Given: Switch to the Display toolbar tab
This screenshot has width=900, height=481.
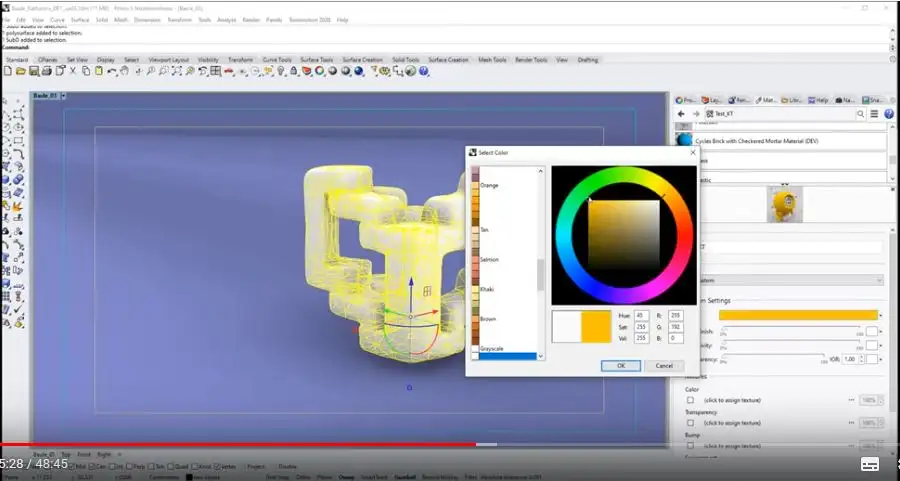Looking at the screenshot, I should pyautogui.click(x=106, y=60).
